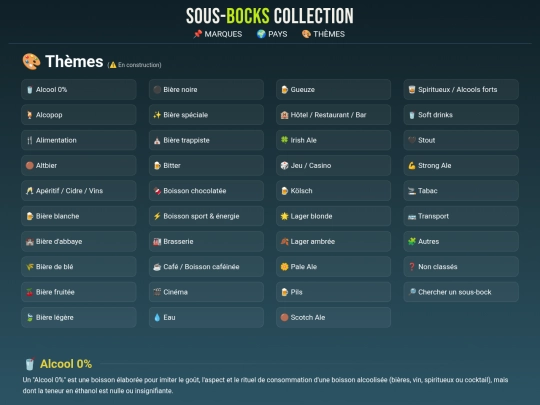Open the MARQUES navigation tab
The height and width of the screenshot is (405, 540).
tap(218, 34)
